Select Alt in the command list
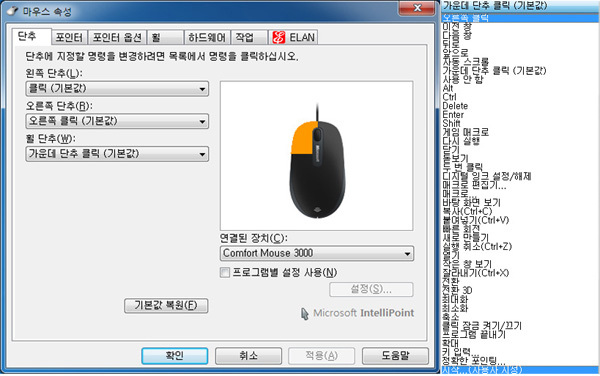The image size is (600, 376). tap(448, 88)
